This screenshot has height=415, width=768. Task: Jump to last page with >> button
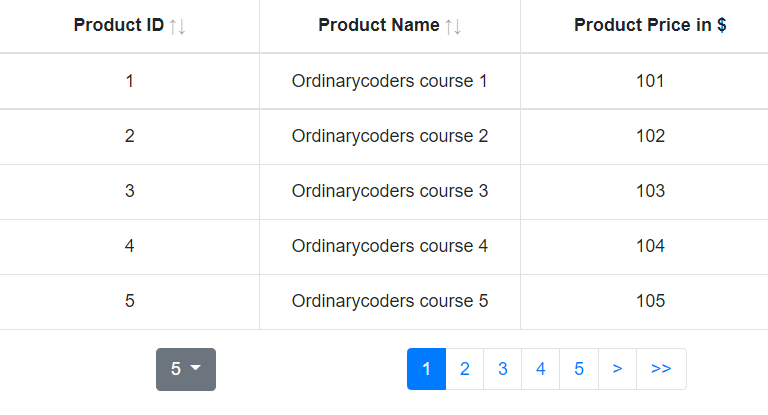click(x=661, y=369)
